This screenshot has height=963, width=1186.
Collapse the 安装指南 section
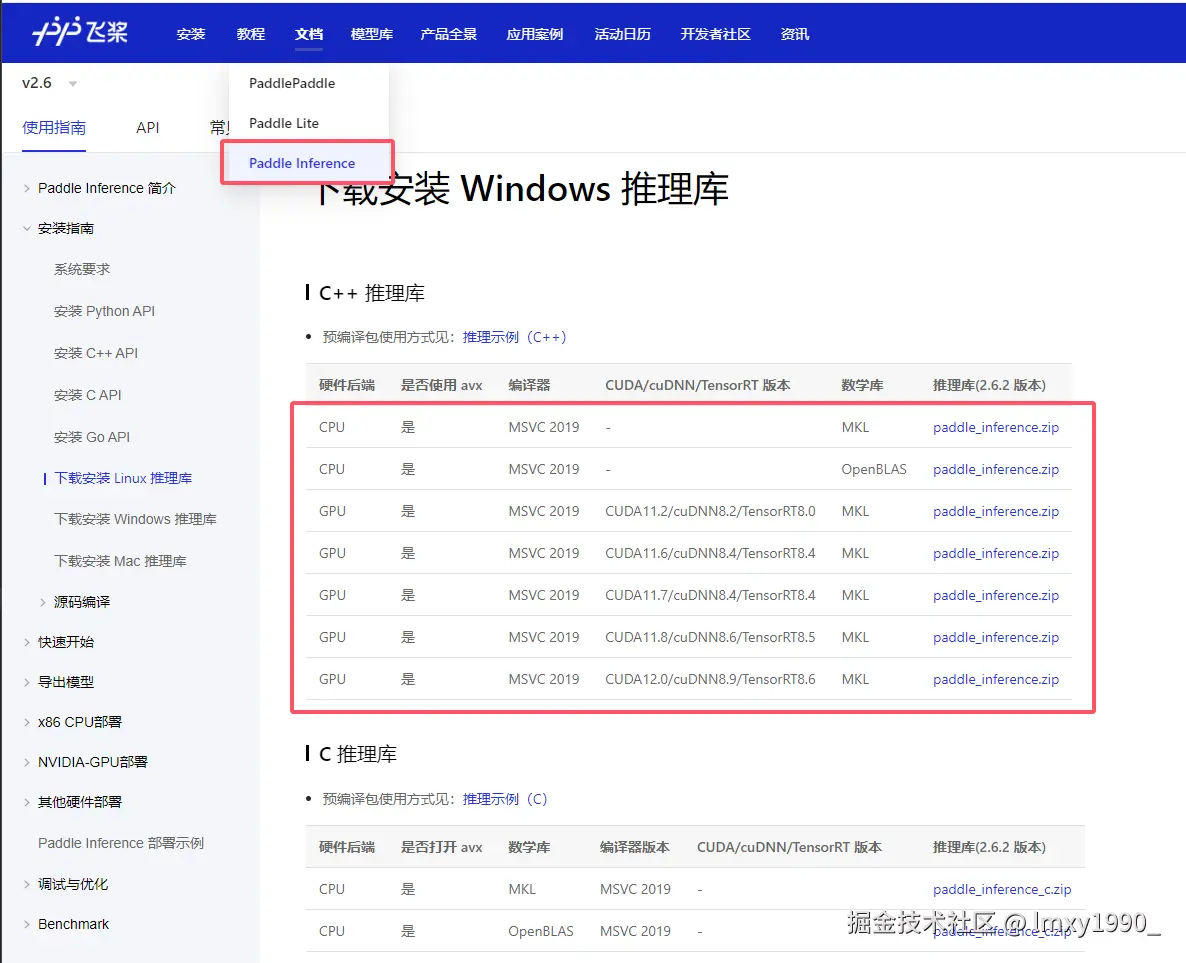(66, 228)
